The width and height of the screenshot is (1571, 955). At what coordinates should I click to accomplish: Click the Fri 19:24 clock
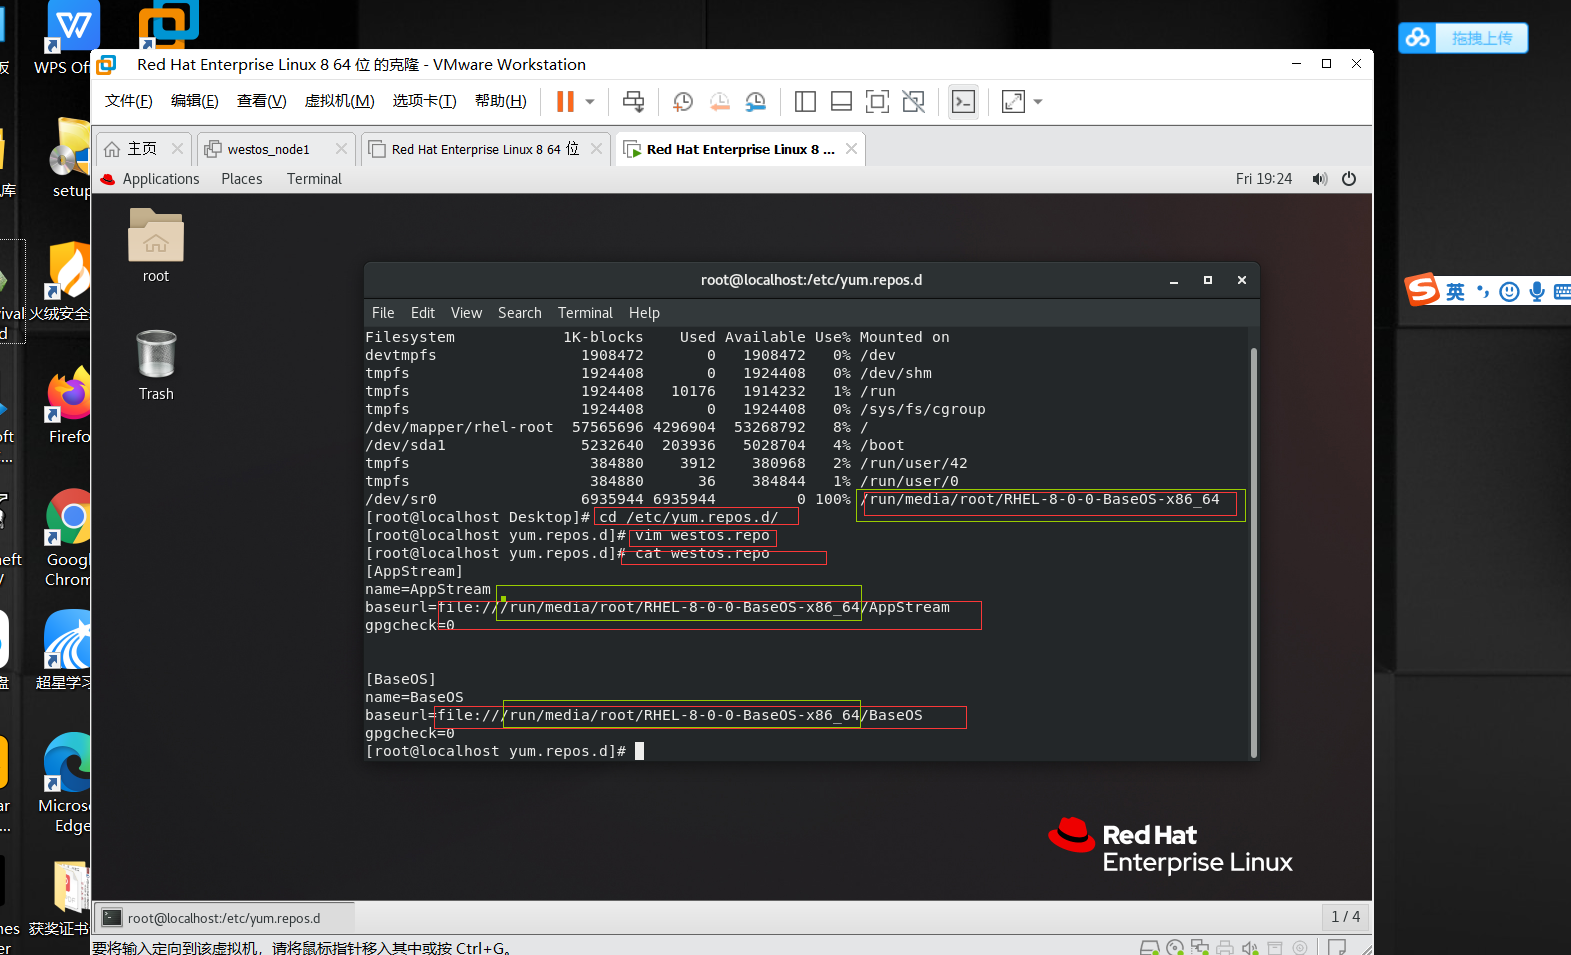(x=1264, y=179)
